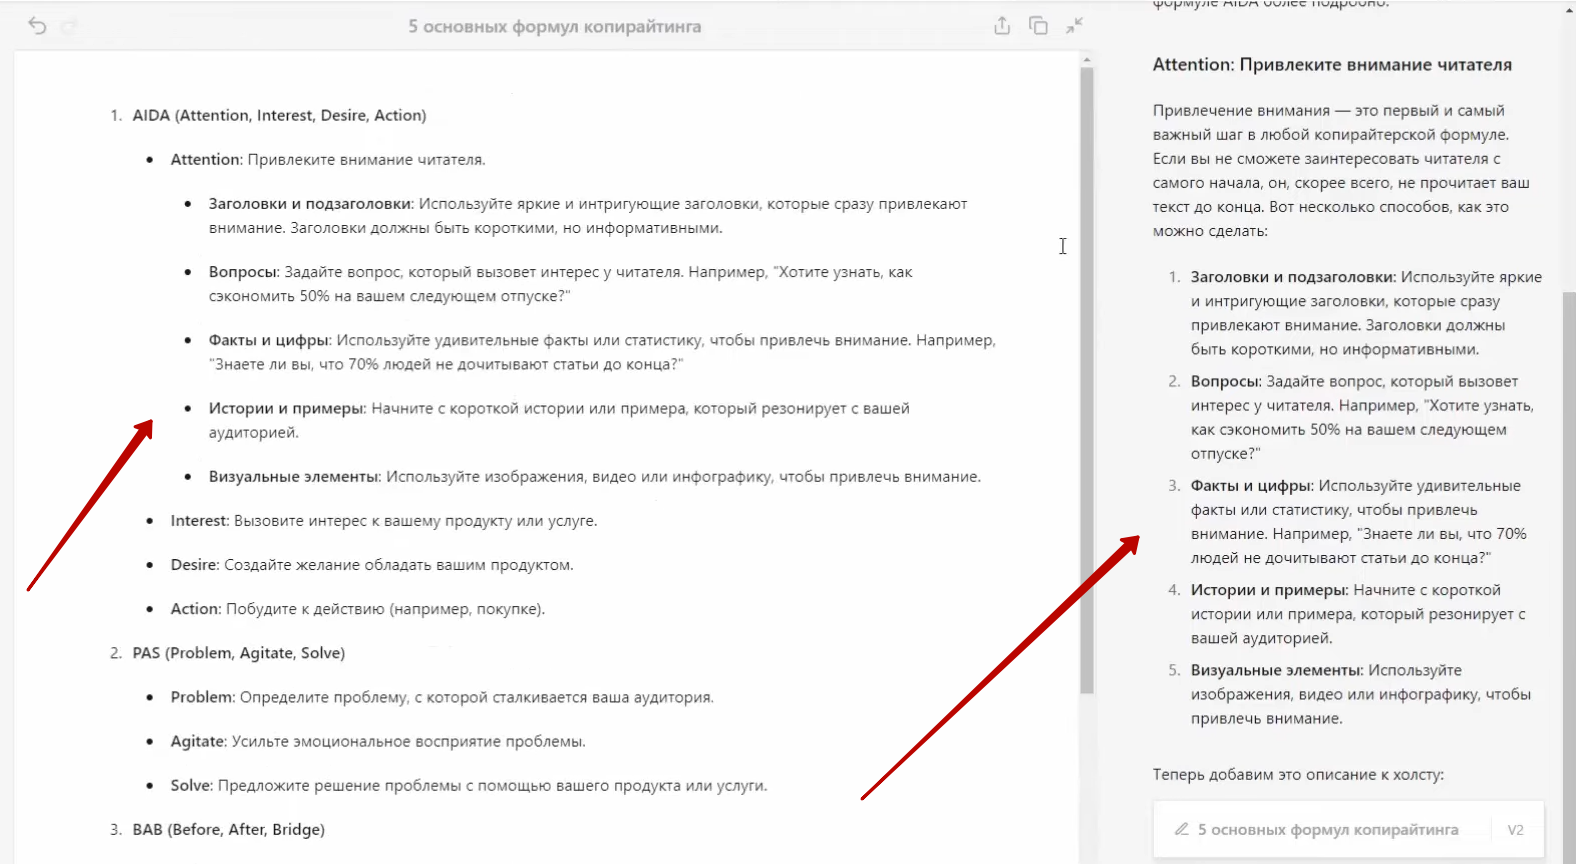Screen dimensions: 1576x864
Task: Click the faded redo arrow icon
Action: point(69,26)
